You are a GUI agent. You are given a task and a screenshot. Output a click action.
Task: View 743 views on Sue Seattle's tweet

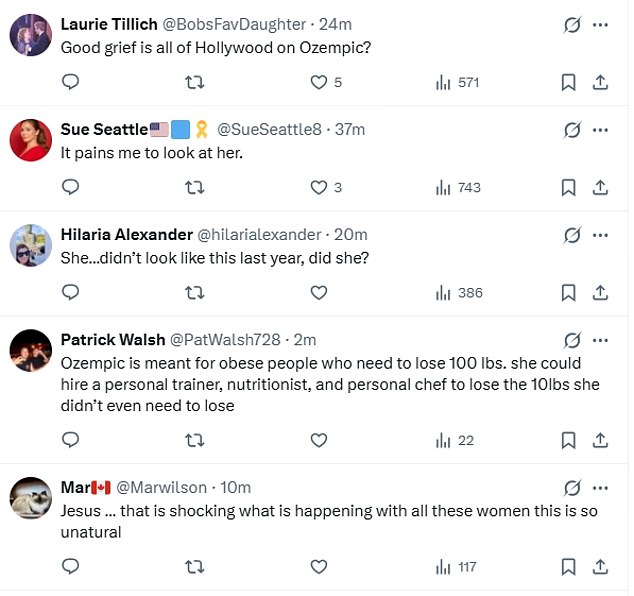click(458, 187)
